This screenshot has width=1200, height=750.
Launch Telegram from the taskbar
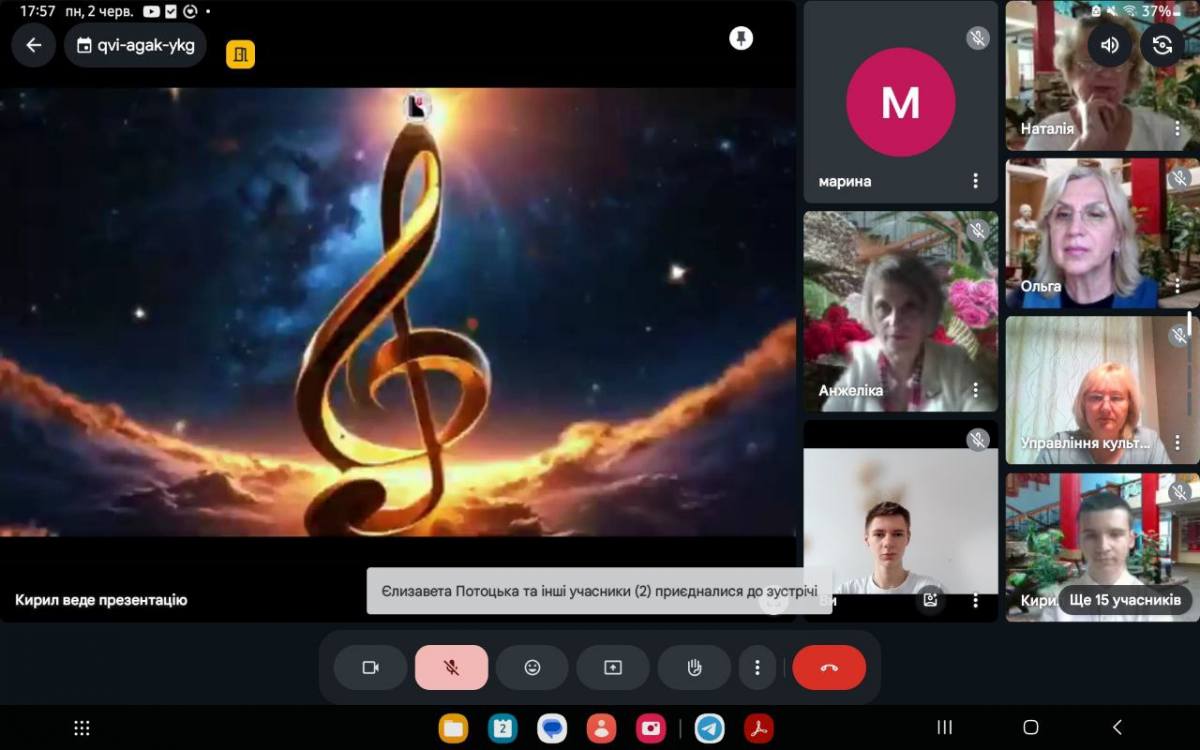tap(710, 727)
